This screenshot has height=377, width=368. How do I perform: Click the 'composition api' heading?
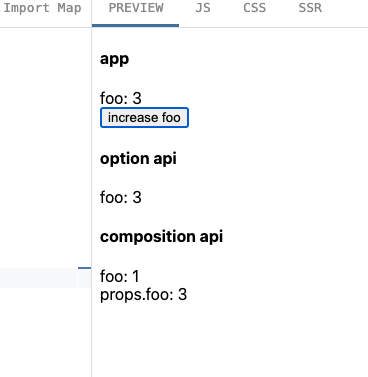[x=161, y=237]
